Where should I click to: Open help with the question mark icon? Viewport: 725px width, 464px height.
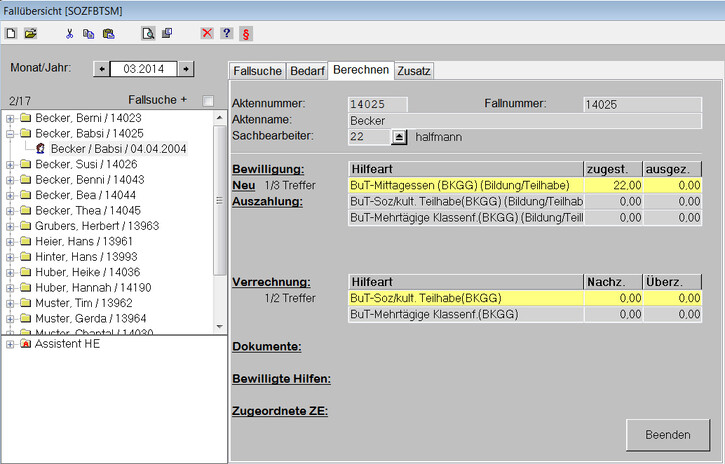click(226, 33)
